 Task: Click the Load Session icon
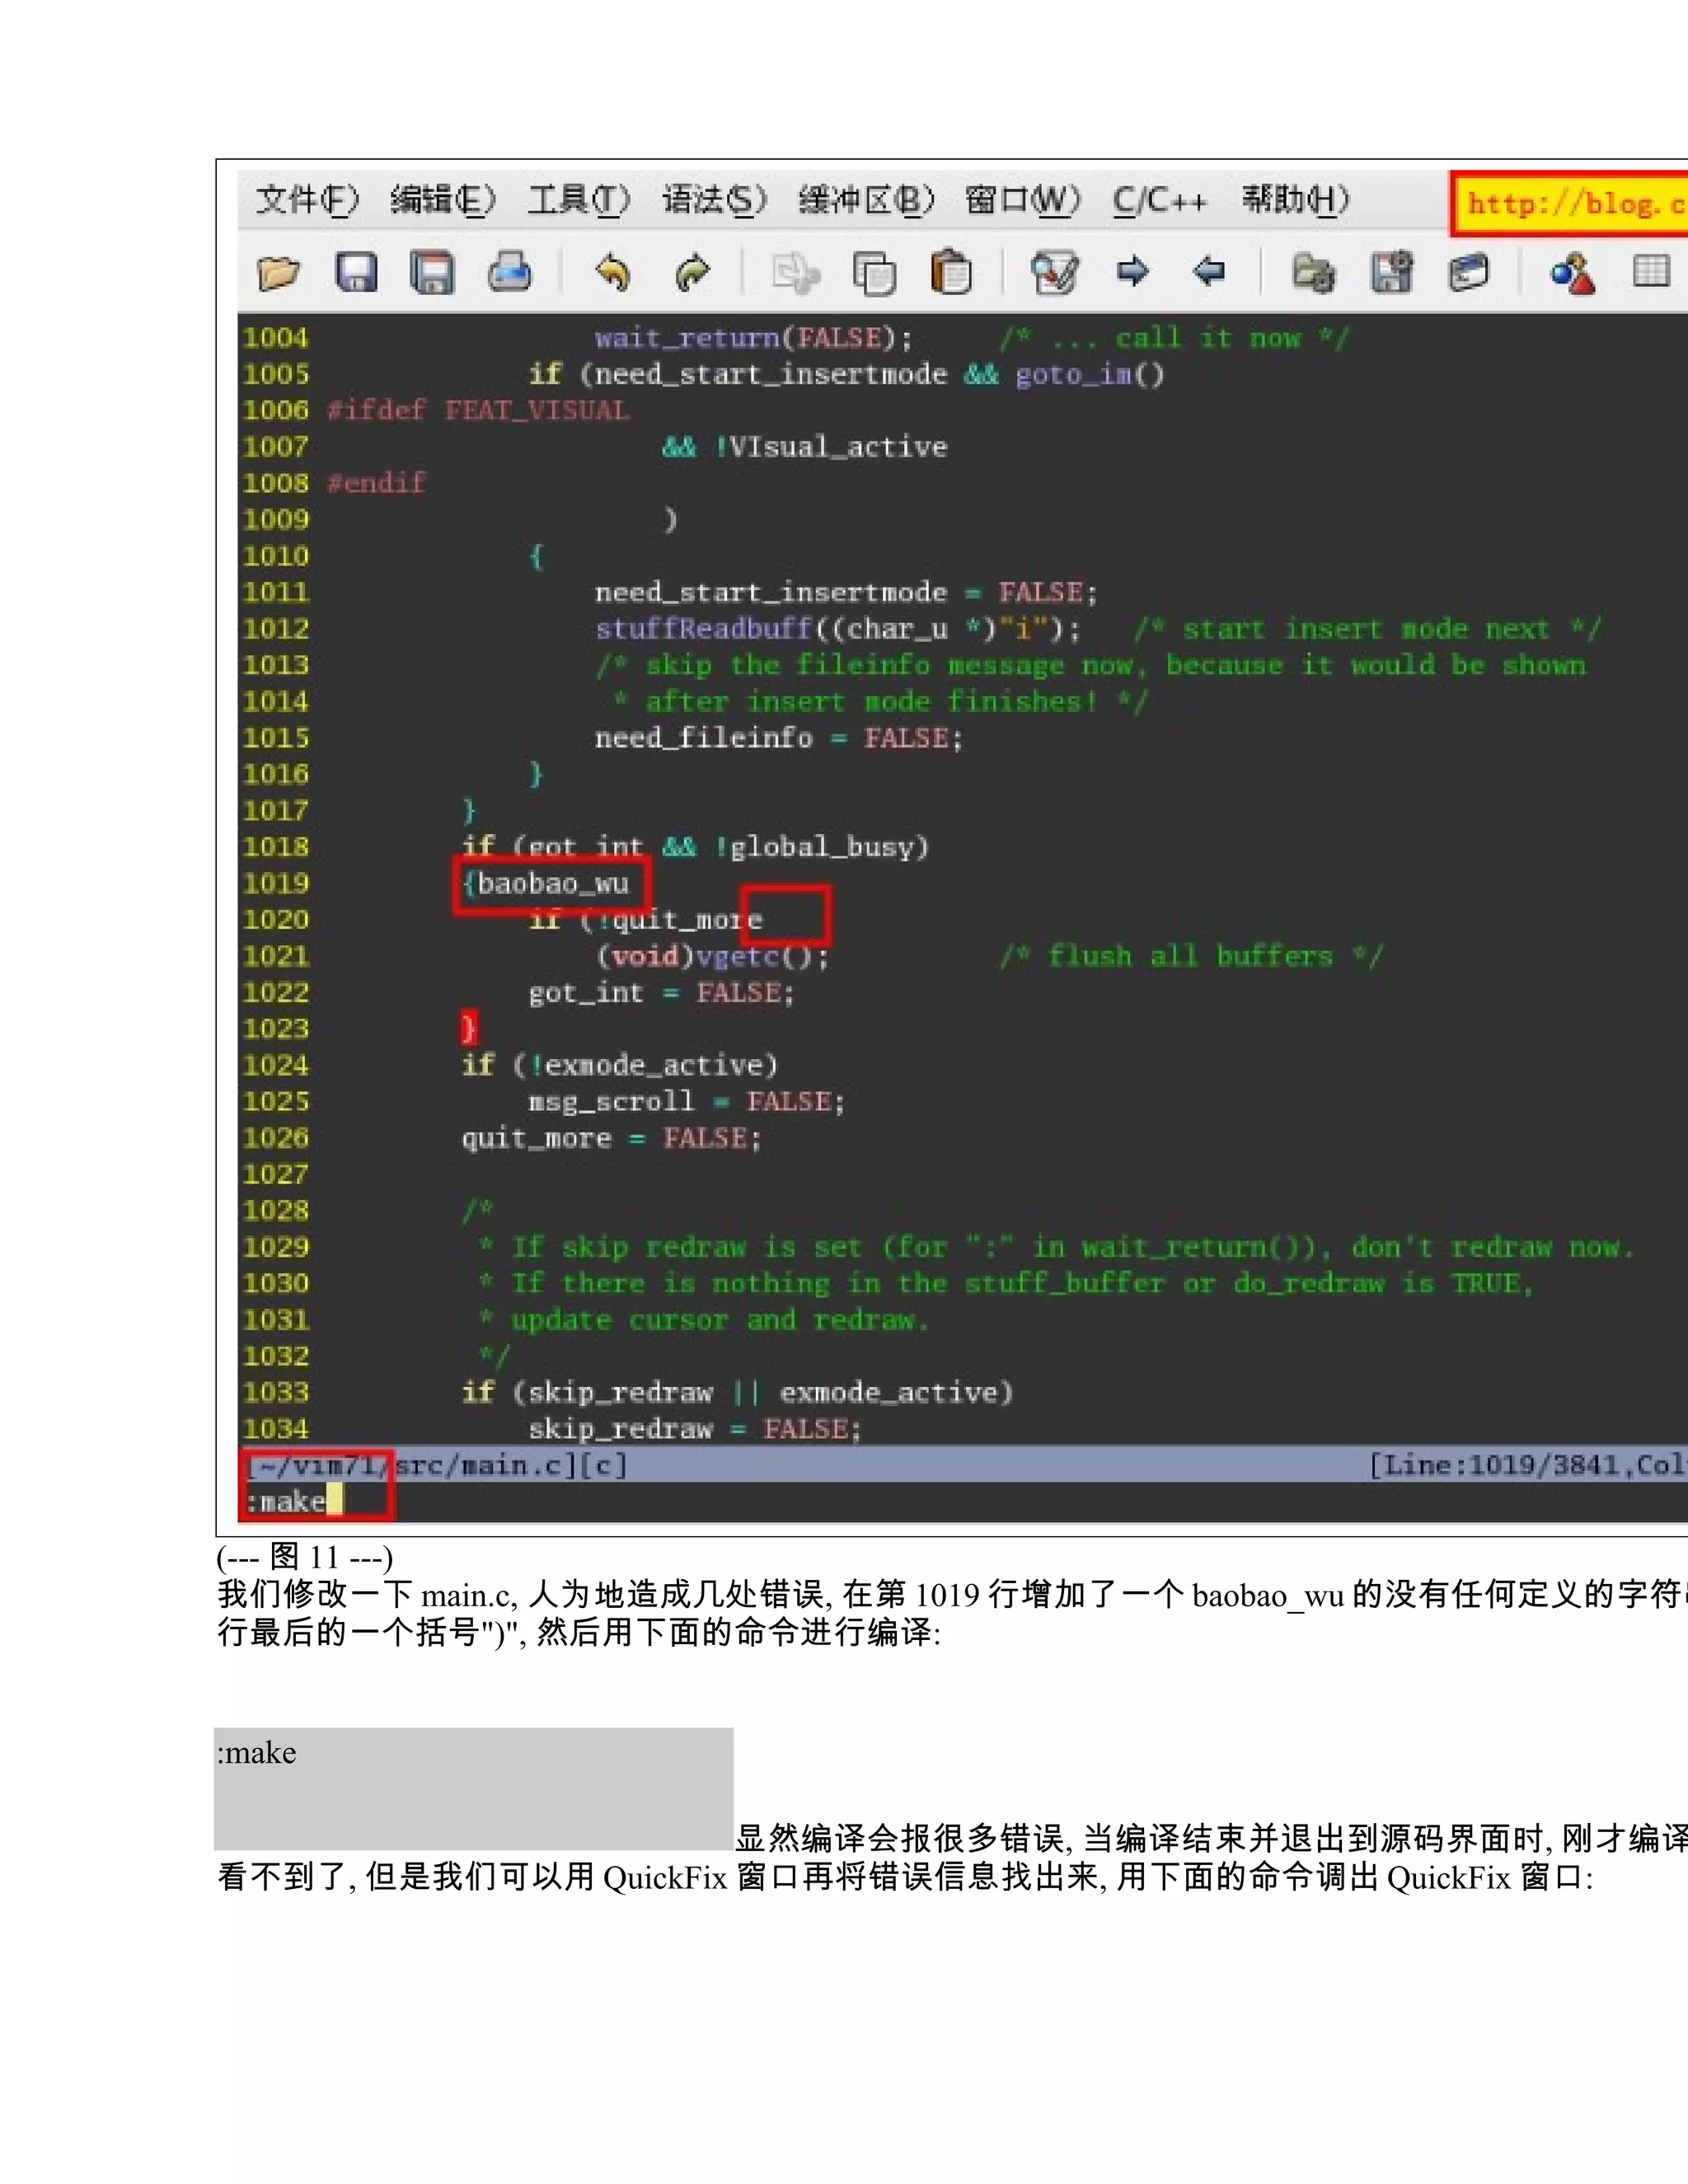(x=1313, y=272)
